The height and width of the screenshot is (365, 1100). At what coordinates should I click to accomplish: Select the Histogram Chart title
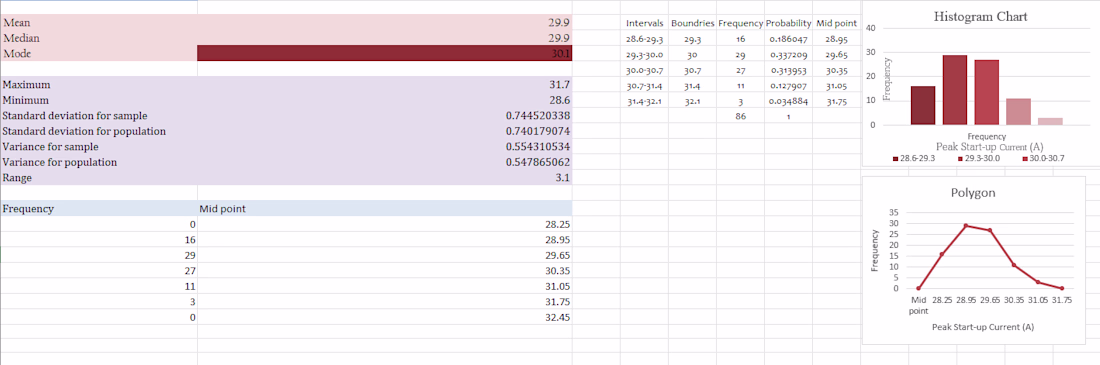point(980,16)
